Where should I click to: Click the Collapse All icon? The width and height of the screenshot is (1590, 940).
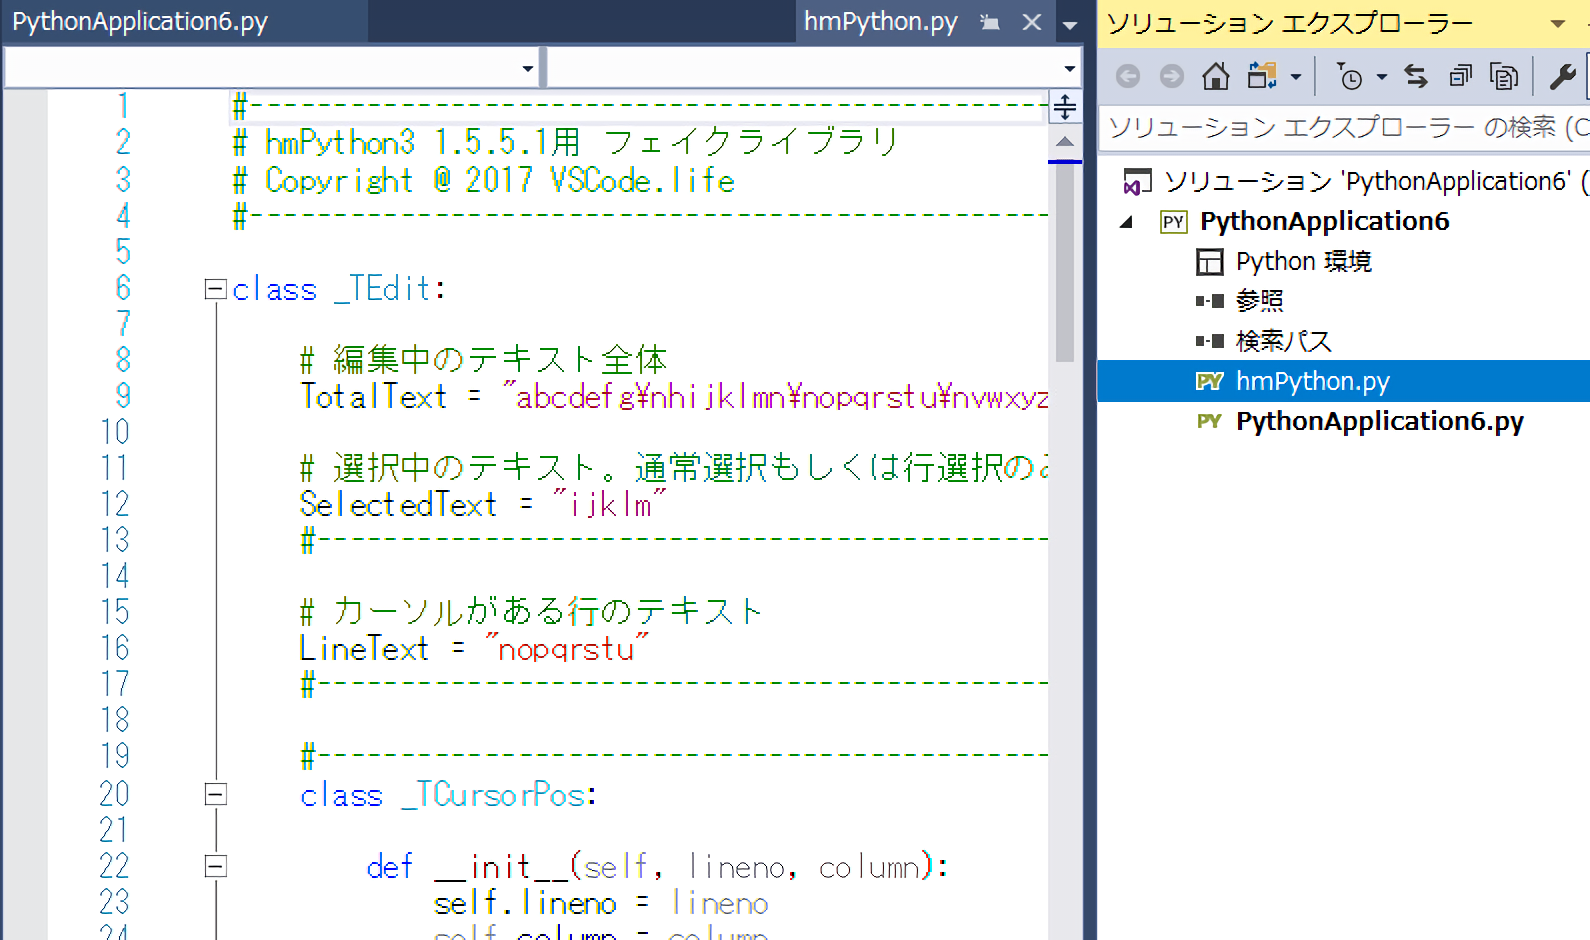(1460, 76)
